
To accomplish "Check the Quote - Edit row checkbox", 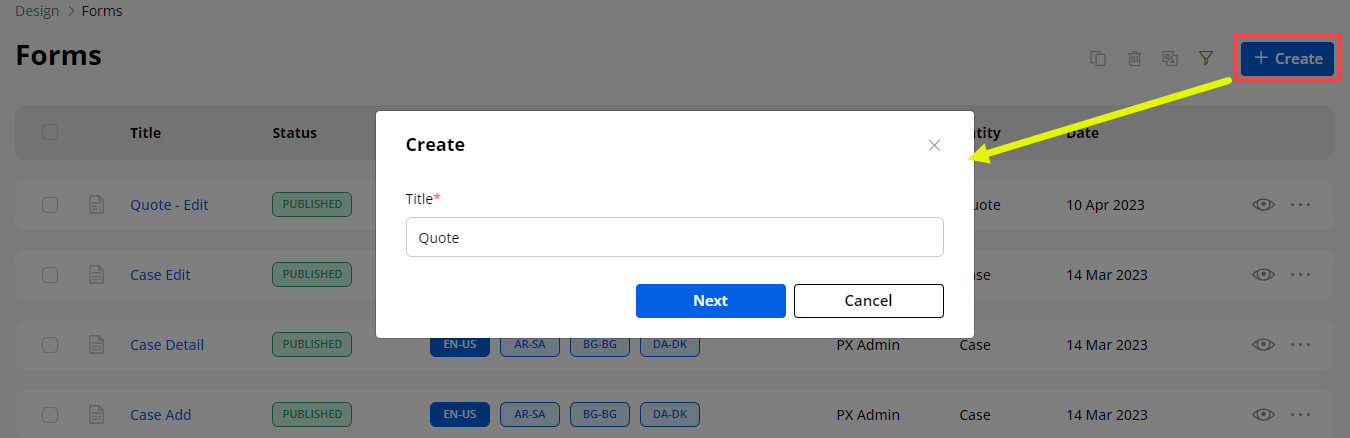I will point(50,205).
